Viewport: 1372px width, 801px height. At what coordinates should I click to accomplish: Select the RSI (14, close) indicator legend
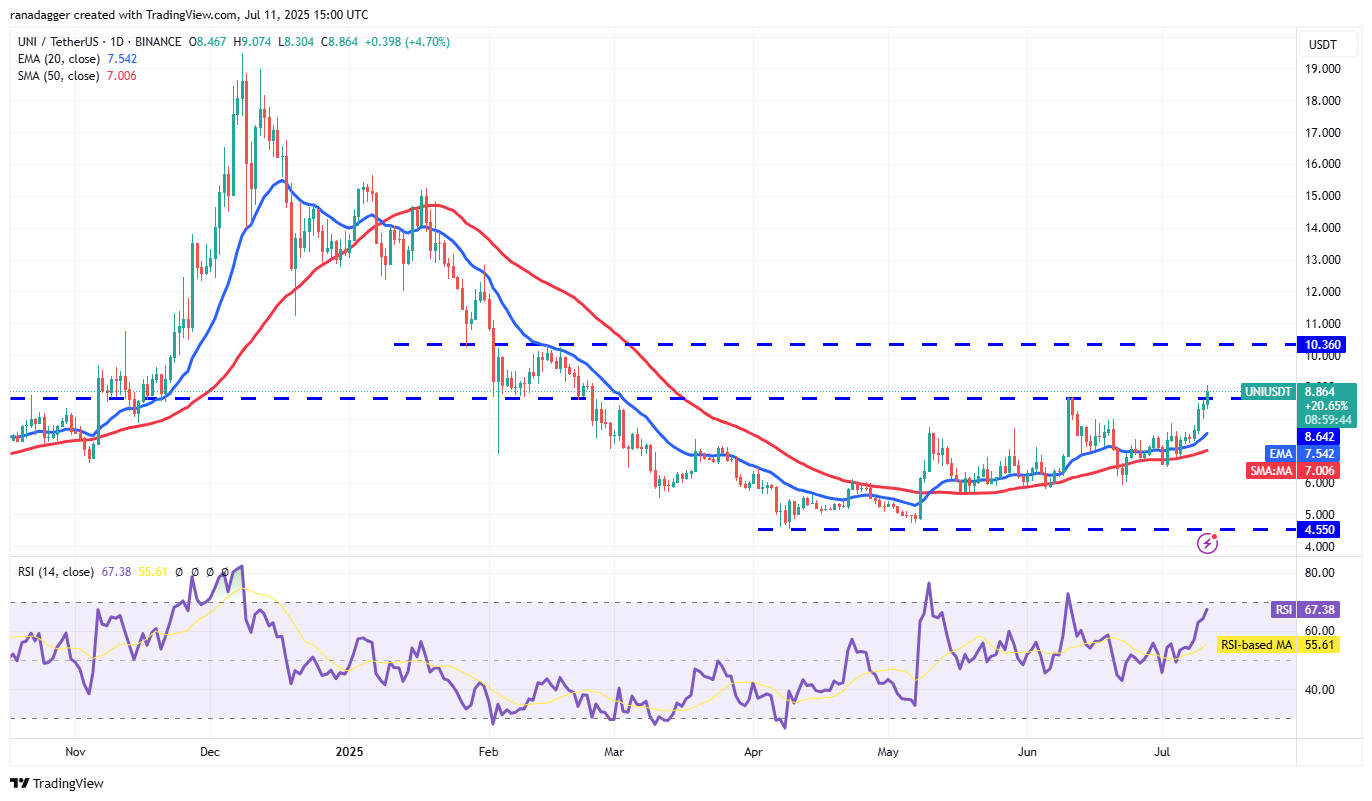[x=55, y=572]
